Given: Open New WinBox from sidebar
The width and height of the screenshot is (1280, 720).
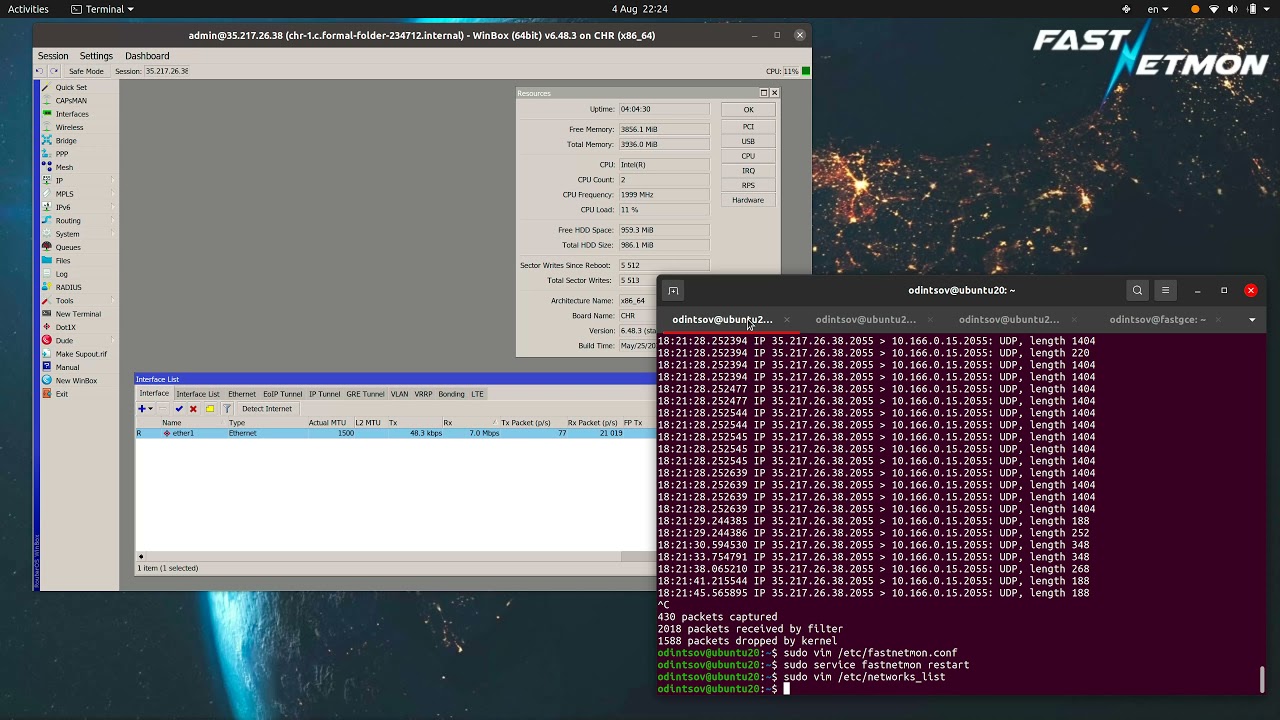Looking at the screenshot, I should click(76, 381).
